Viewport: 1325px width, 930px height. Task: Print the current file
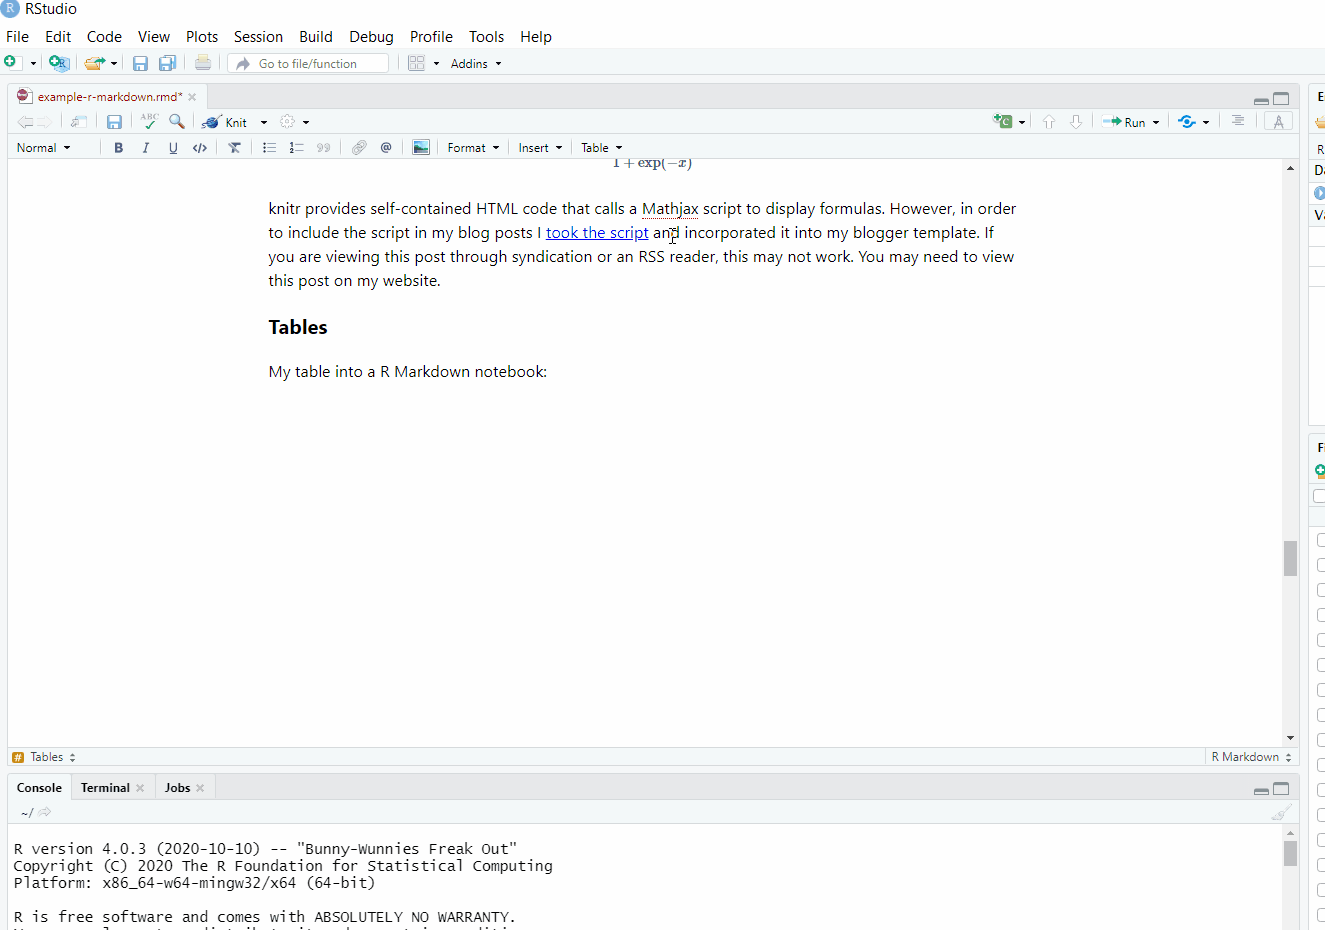coord(203,63)
